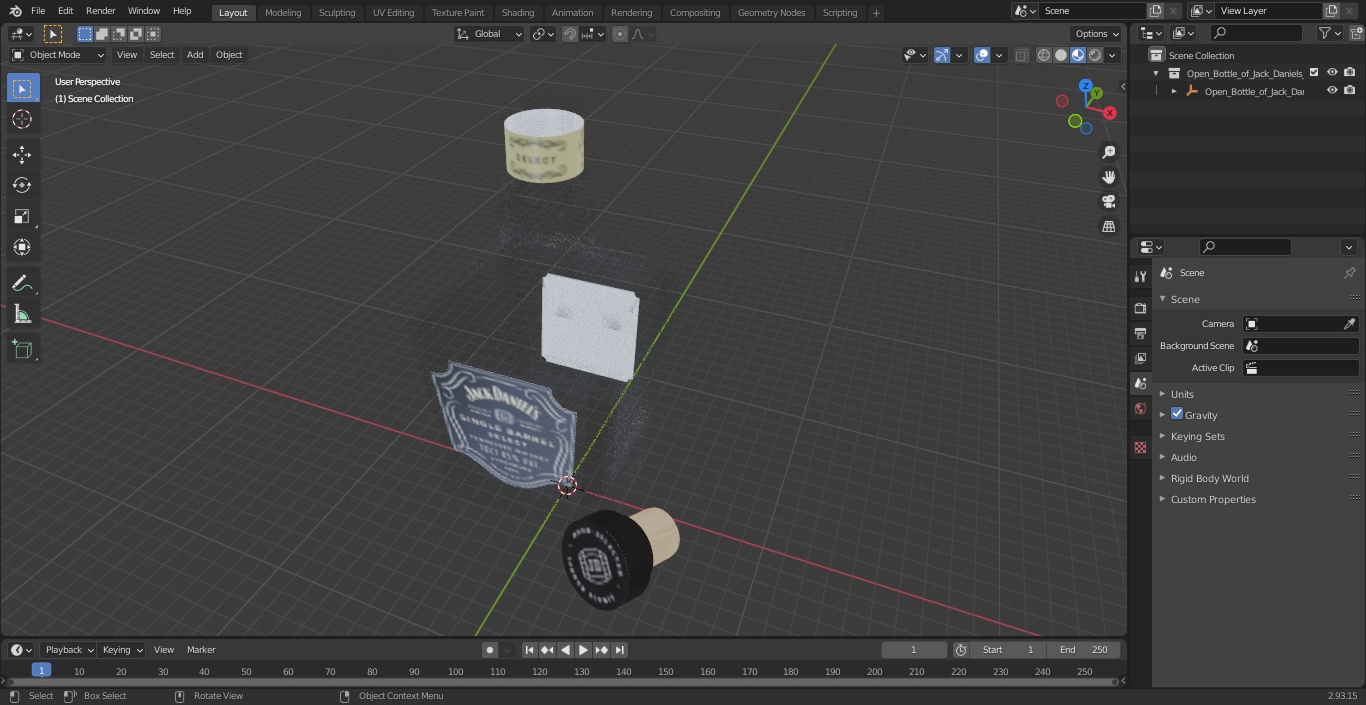This screenshot has width=1366, height=705.
Task: Open the Texture properties tab
Action: (1140, 447)
